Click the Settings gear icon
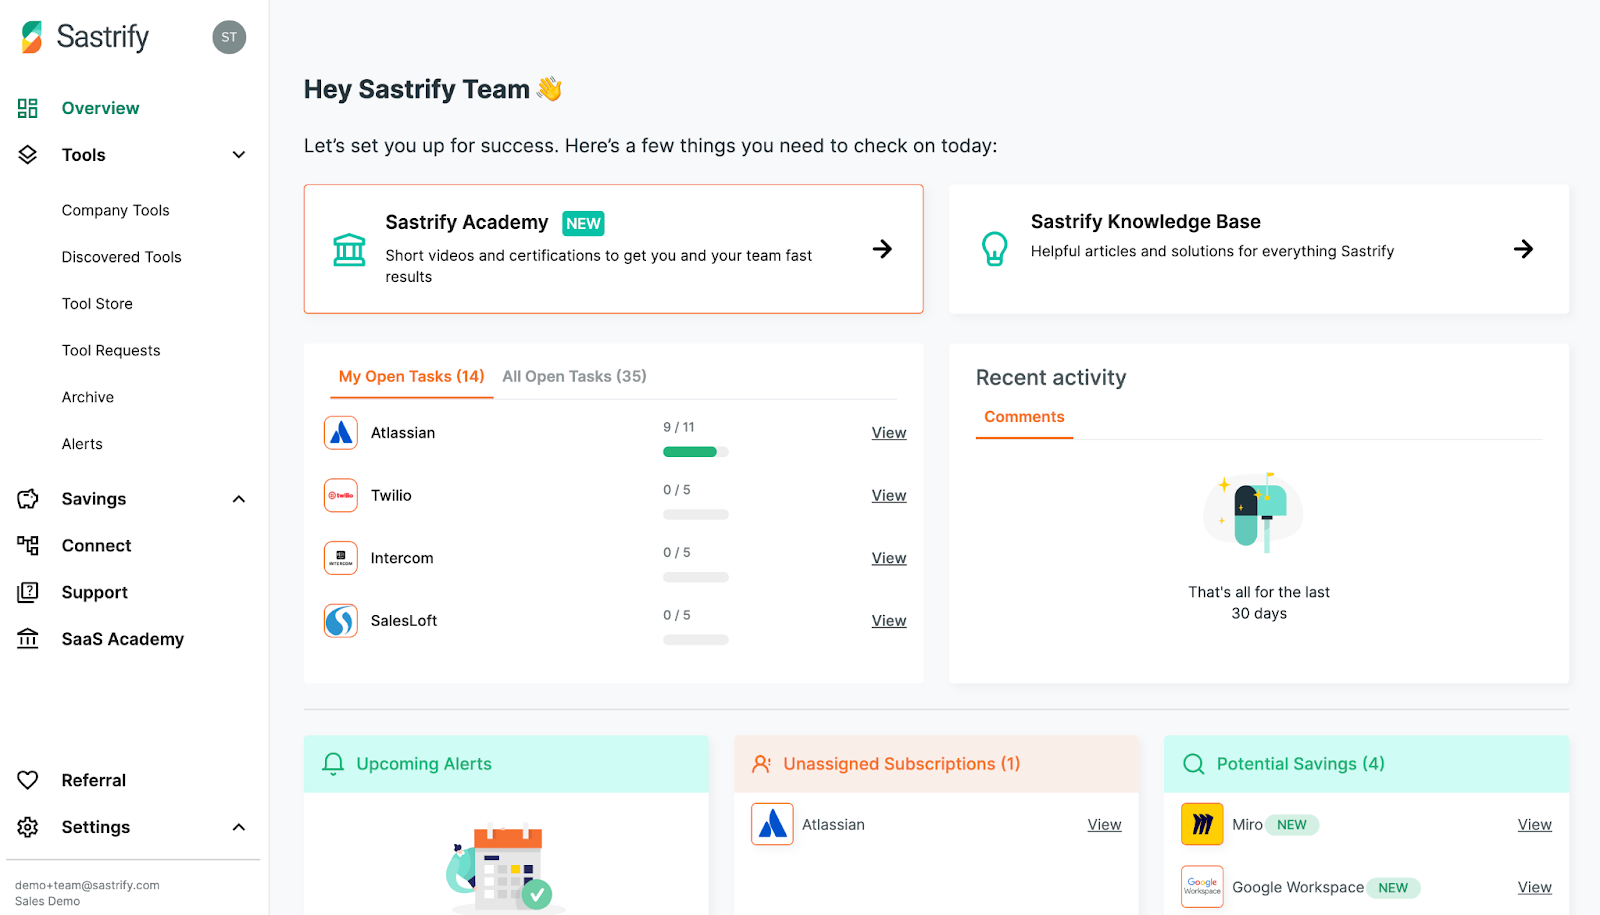The image size is (1600, 915). (28, 827)
